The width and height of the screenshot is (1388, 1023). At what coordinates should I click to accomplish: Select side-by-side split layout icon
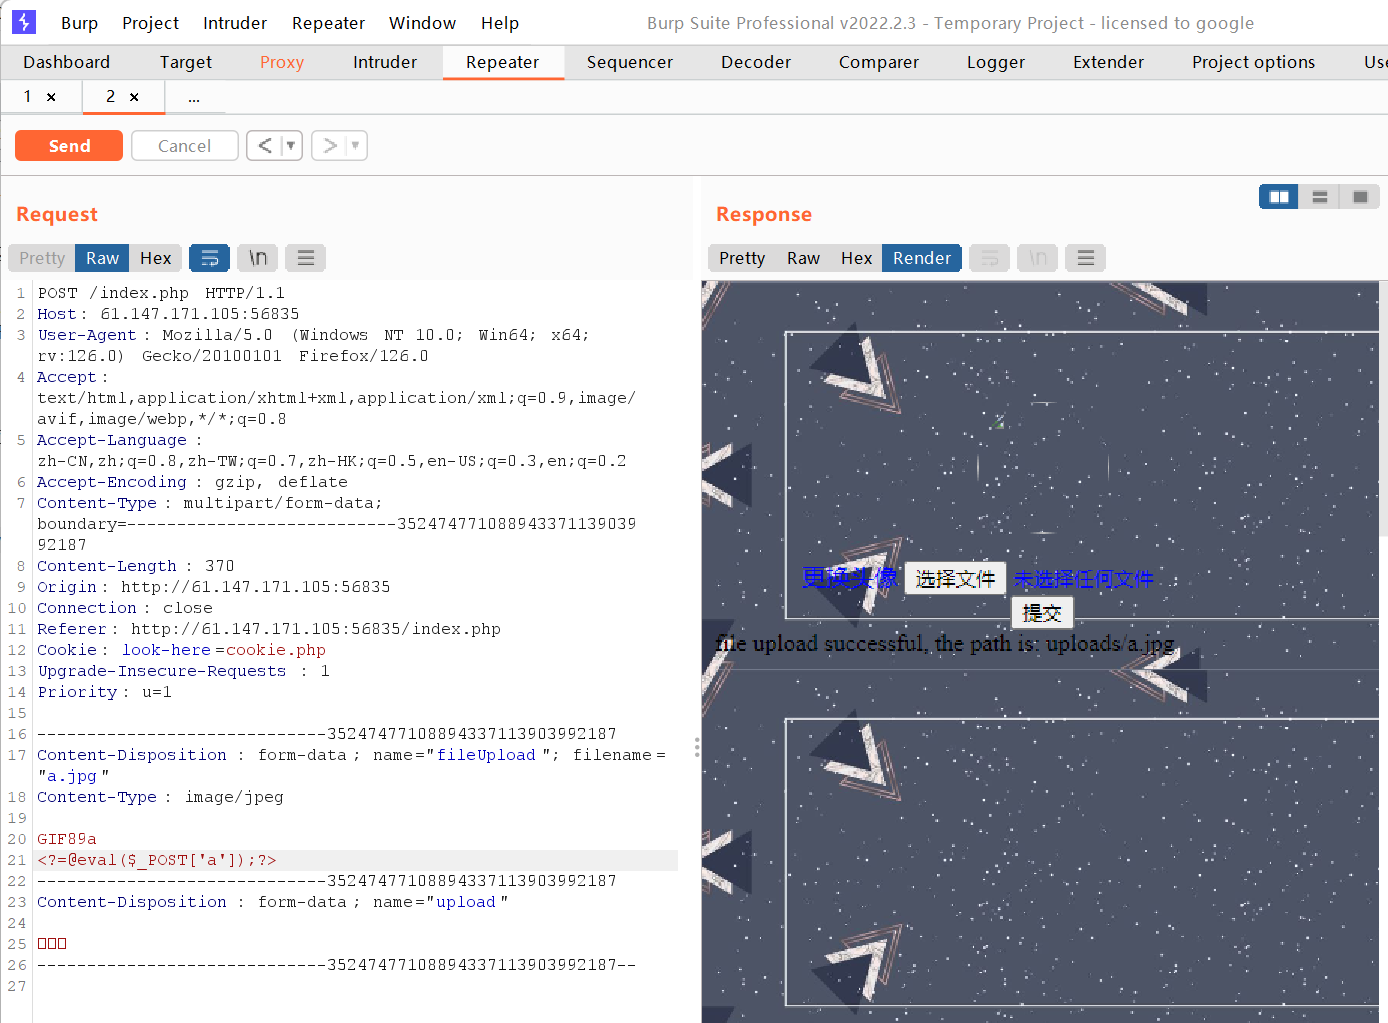click(x=1278, y=197)
